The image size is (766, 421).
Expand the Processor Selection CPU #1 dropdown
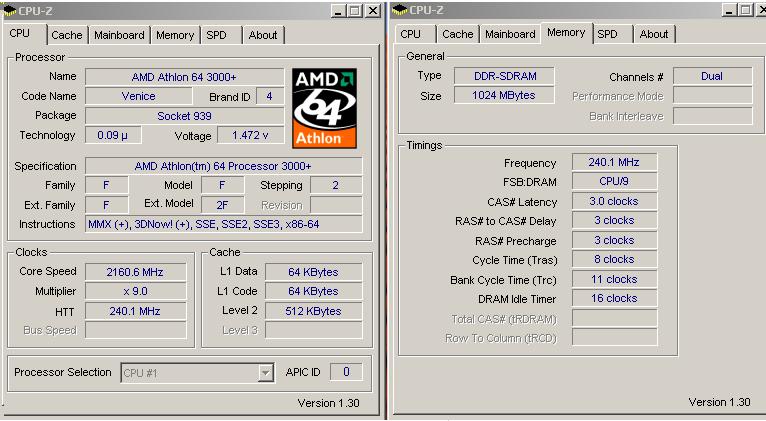coord(265,373)
